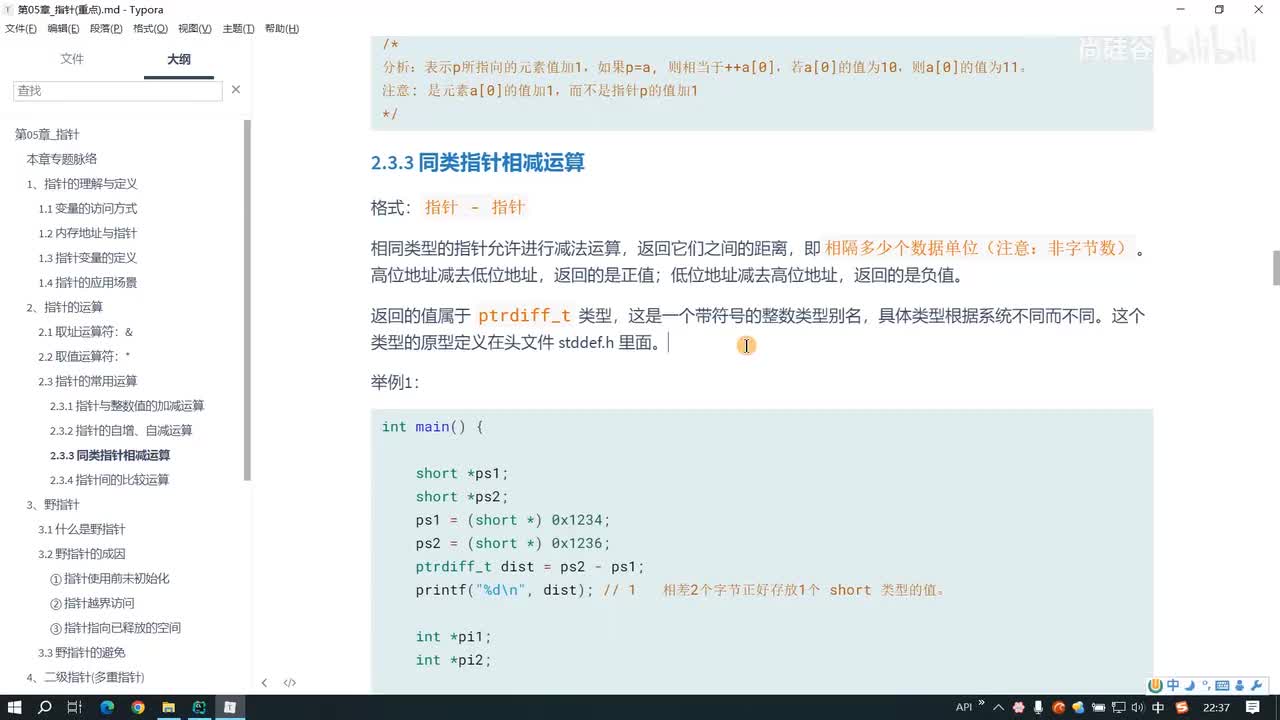Open Windows taskbar search
This screenshot has width=1280, height=720.
(x=45, y=707)
